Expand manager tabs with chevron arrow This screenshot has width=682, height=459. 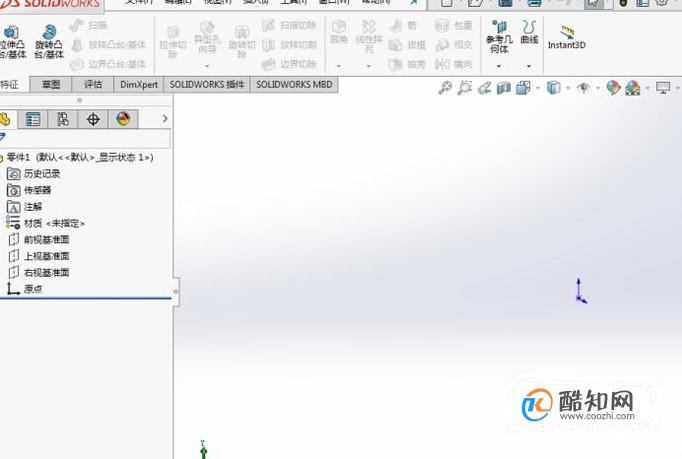(164, 118)
